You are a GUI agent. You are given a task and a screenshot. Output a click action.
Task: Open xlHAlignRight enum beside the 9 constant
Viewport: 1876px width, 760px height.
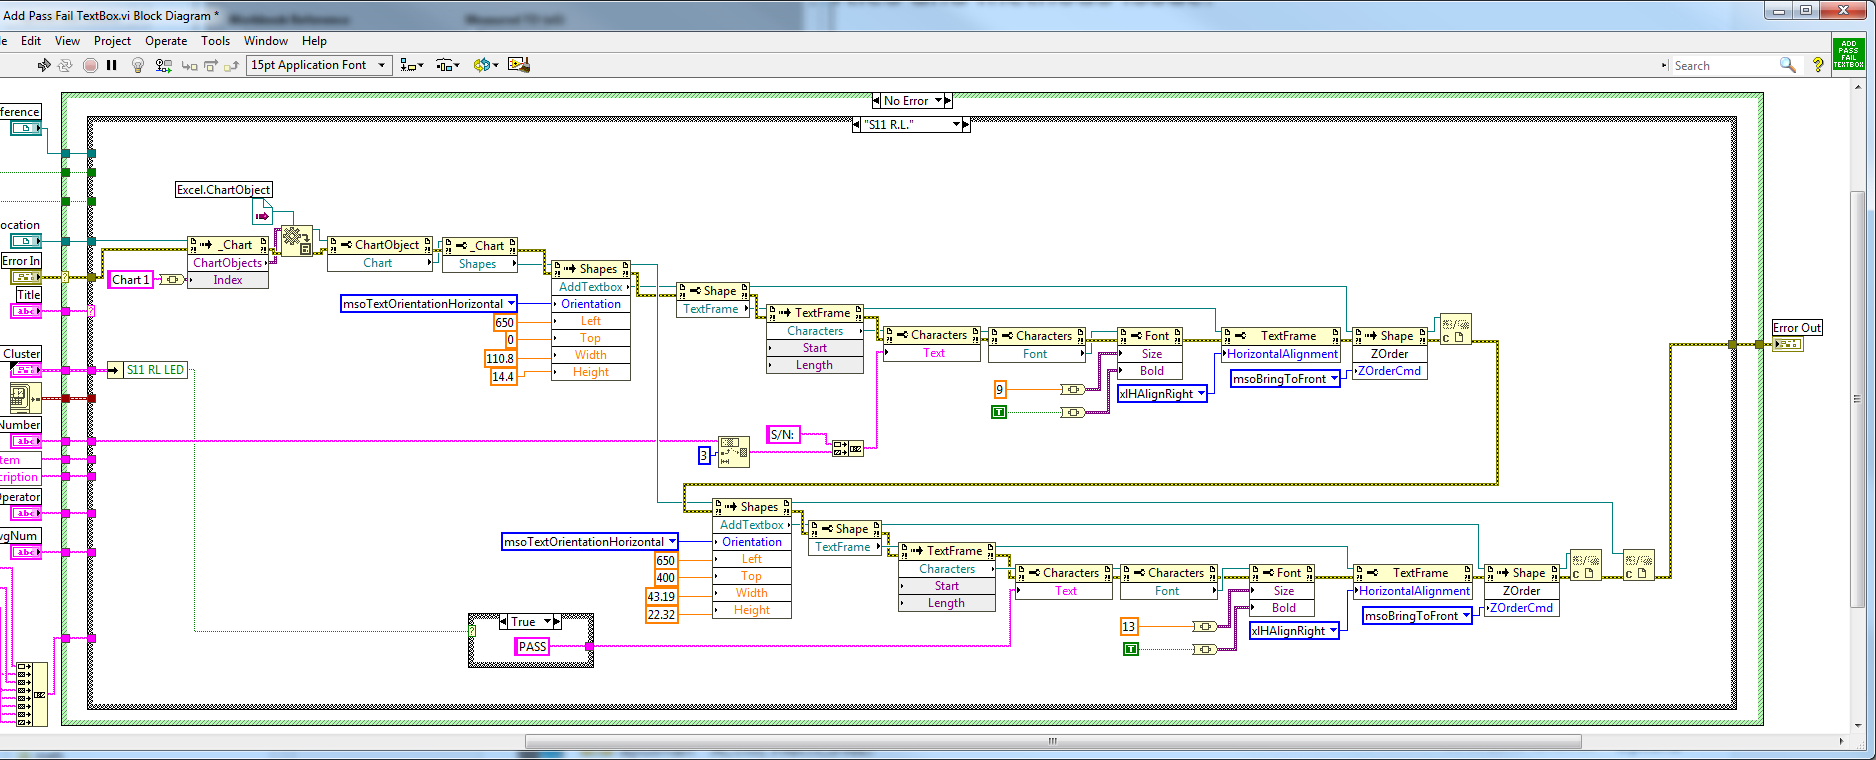pos(1161,394)
